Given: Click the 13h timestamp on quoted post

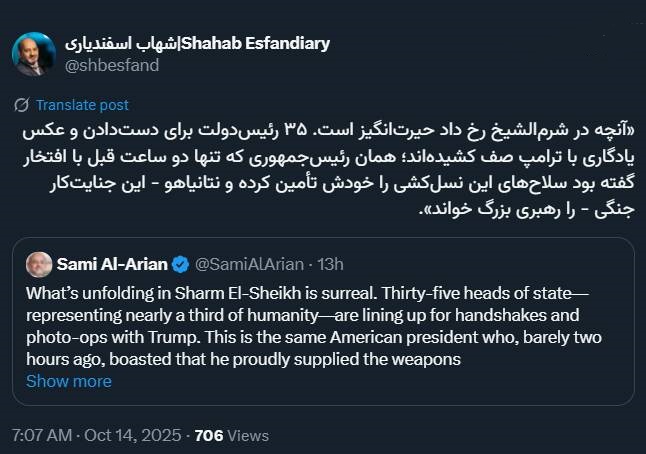Looking at the screenshot, I should point(328,264).
